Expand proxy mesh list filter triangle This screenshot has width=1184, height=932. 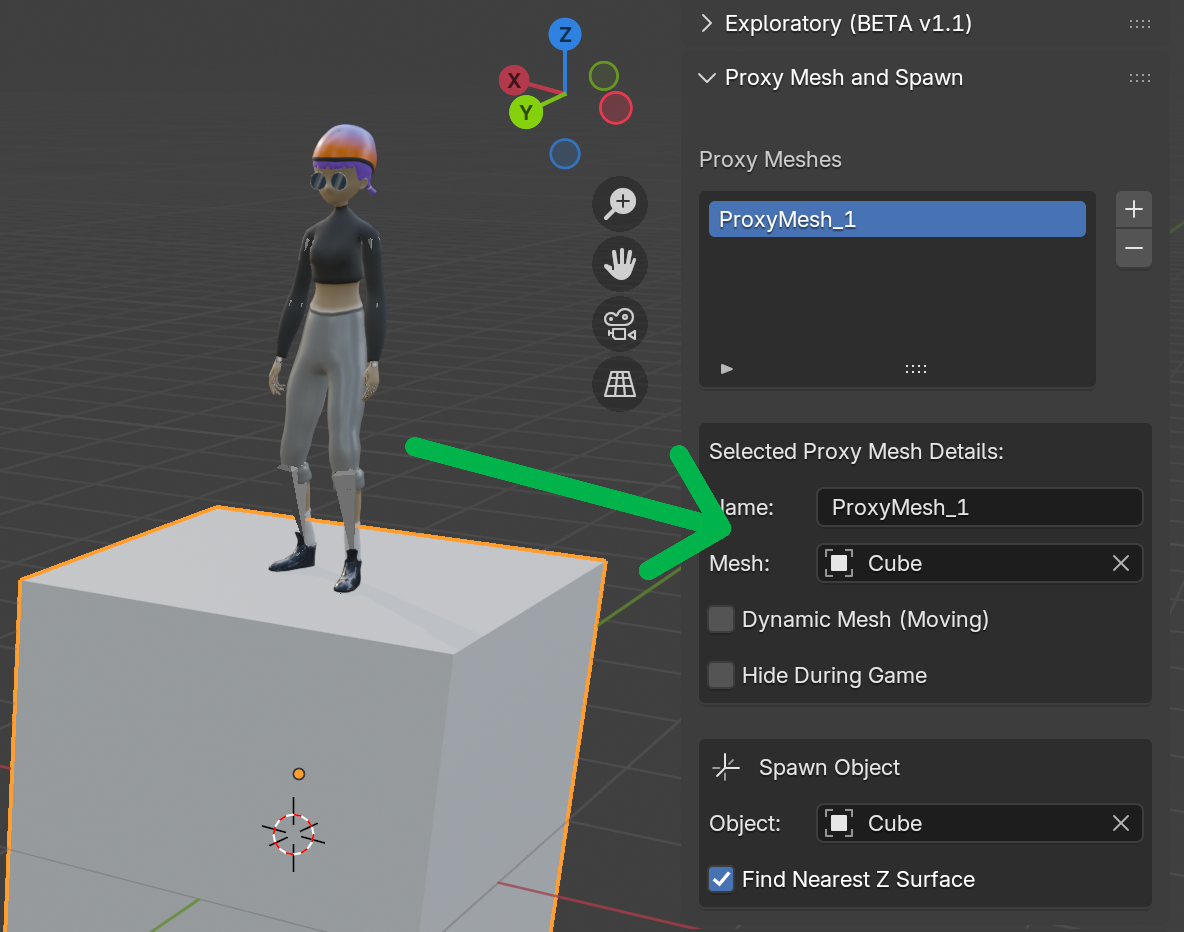click(x=727, y=369)
